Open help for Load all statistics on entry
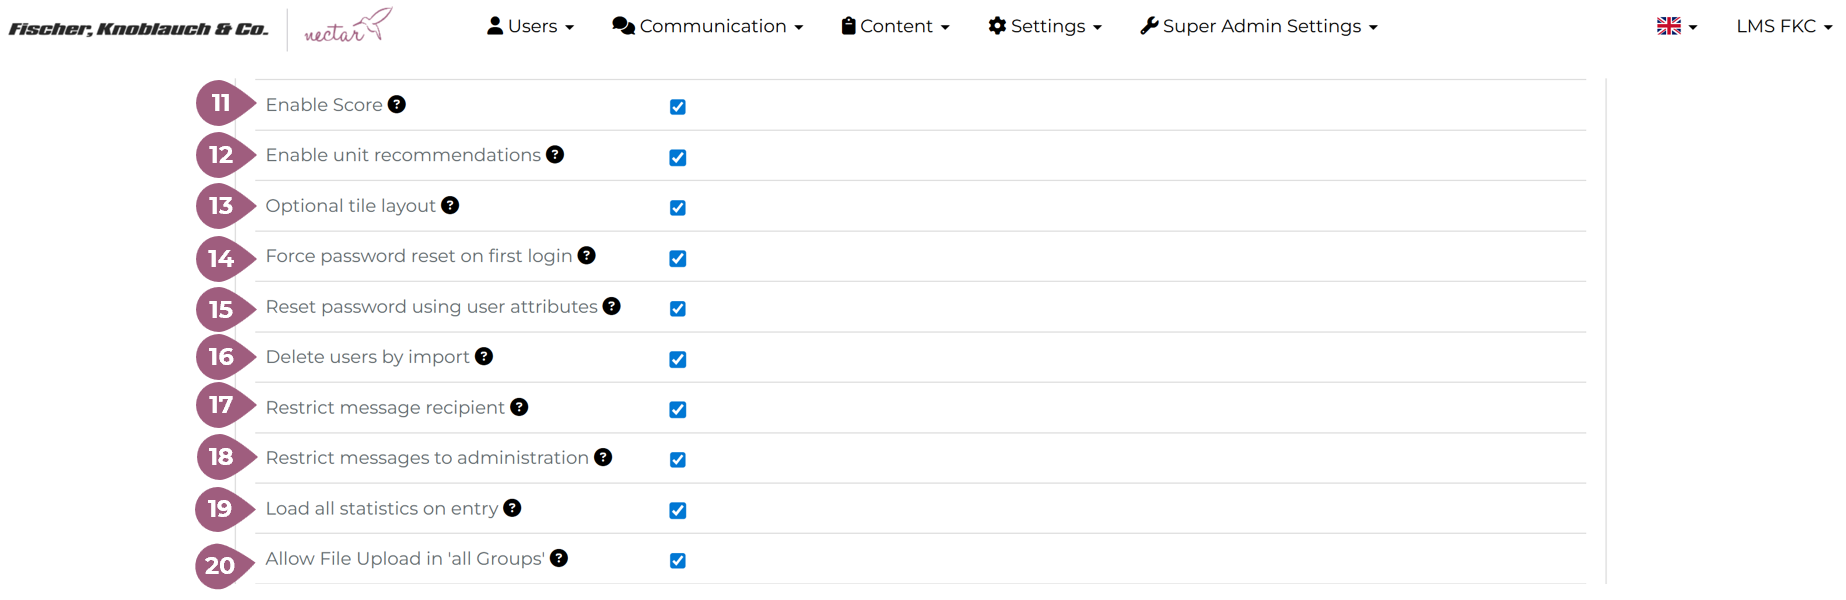The width and height of the screenshot is (1846, 600). 512,508
